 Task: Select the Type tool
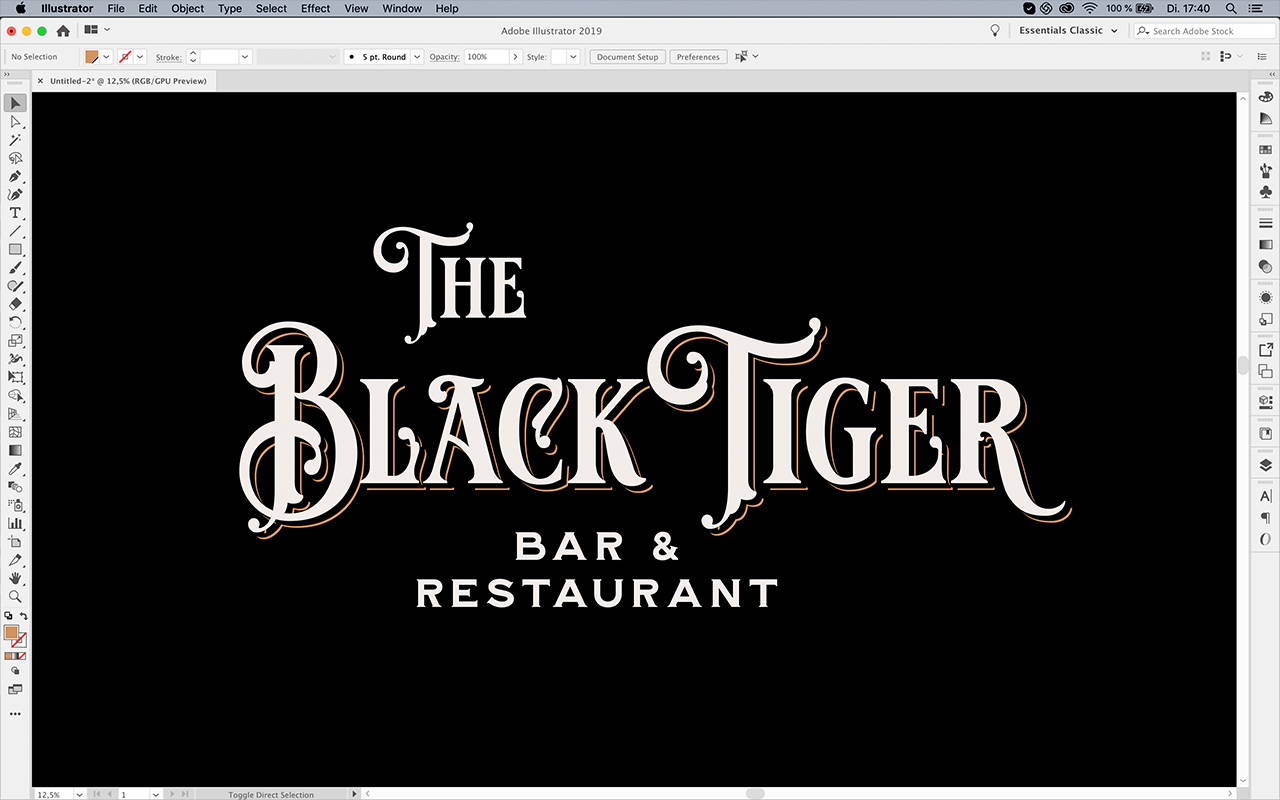click(15, 213)
